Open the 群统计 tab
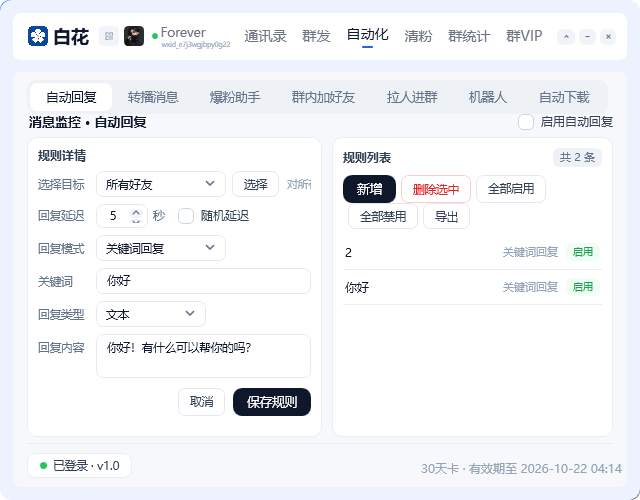The image size is (640, 500). 469,36
